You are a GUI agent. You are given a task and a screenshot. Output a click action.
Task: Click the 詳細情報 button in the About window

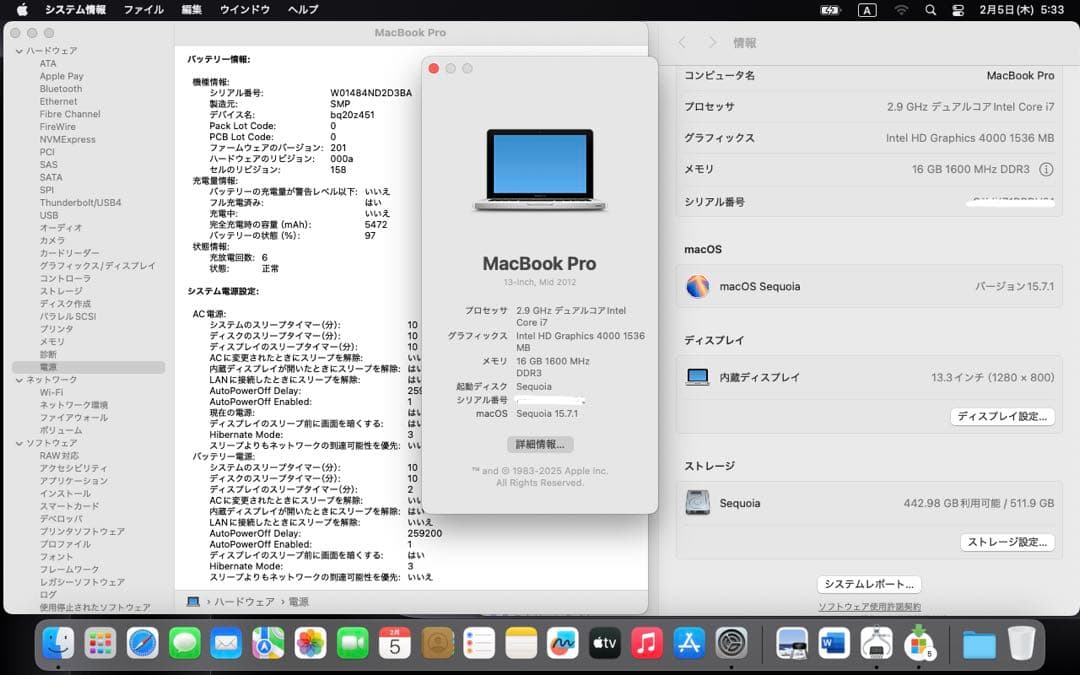tap(540, 444)
